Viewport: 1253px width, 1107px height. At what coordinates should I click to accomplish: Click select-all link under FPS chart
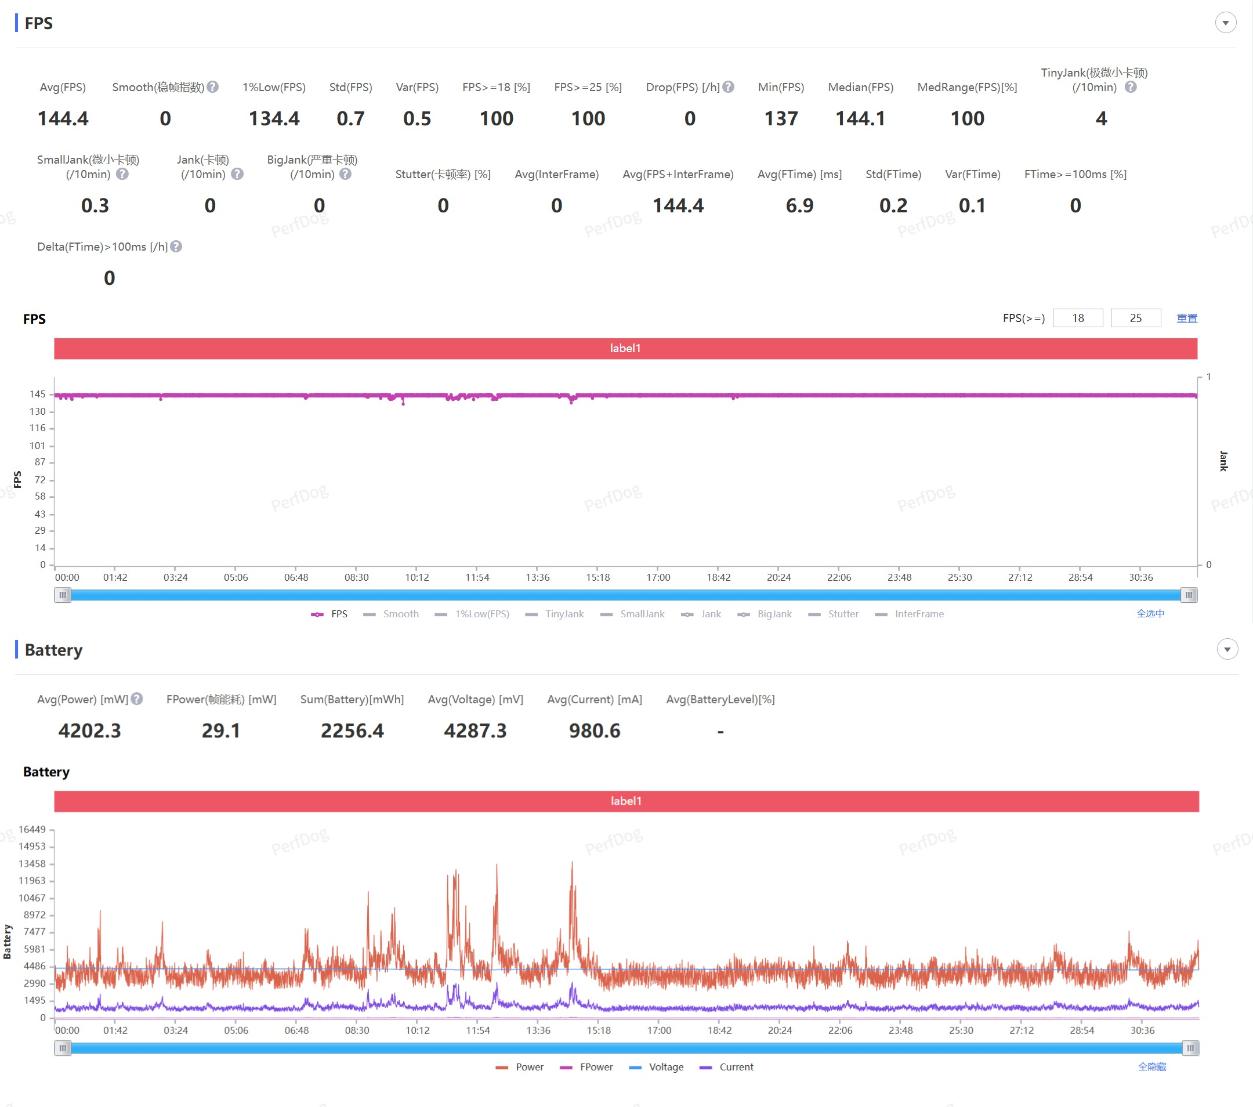1150,613
